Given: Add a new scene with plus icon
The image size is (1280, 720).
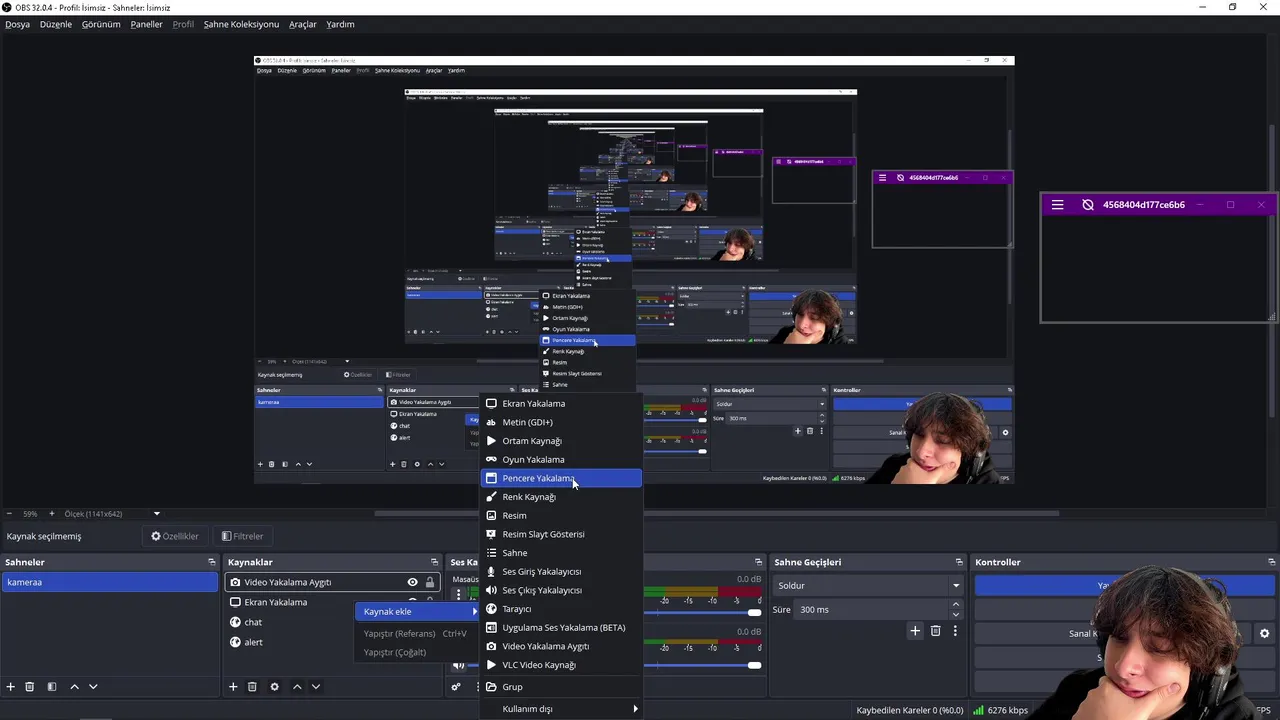Looking at the screenshot, I should [11, 687].
